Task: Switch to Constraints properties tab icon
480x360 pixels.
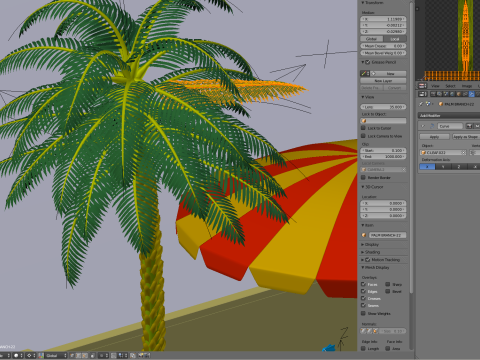Action: pos(465,94)
